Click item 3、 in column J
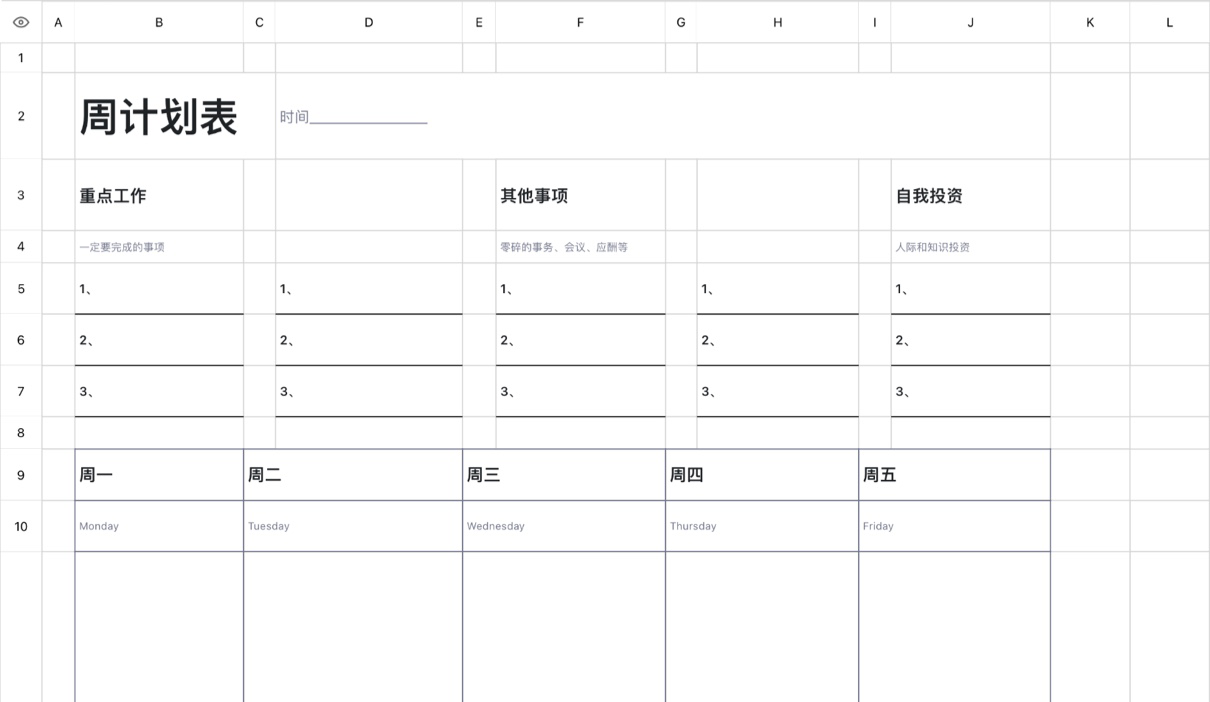The width and height of the screenshot is (1210, 702). click(x=970, y=392)
